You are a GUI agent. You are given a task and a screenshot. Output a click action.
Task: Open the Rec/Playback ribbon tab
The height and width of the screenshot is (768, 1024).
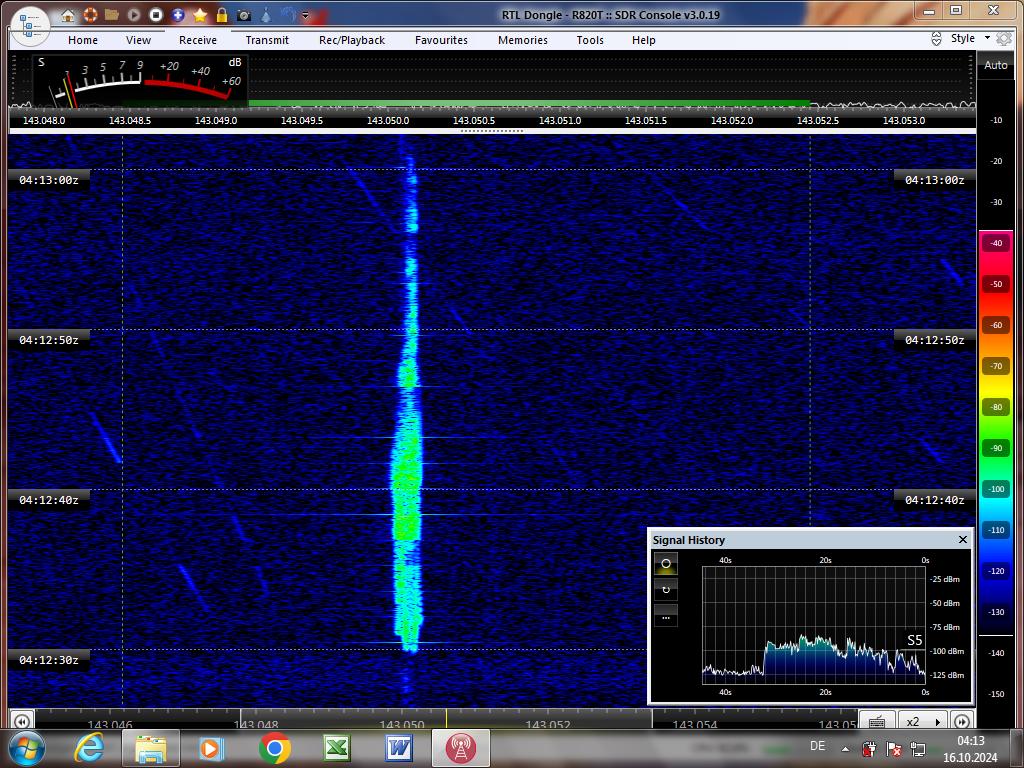[x=352, y=40]
